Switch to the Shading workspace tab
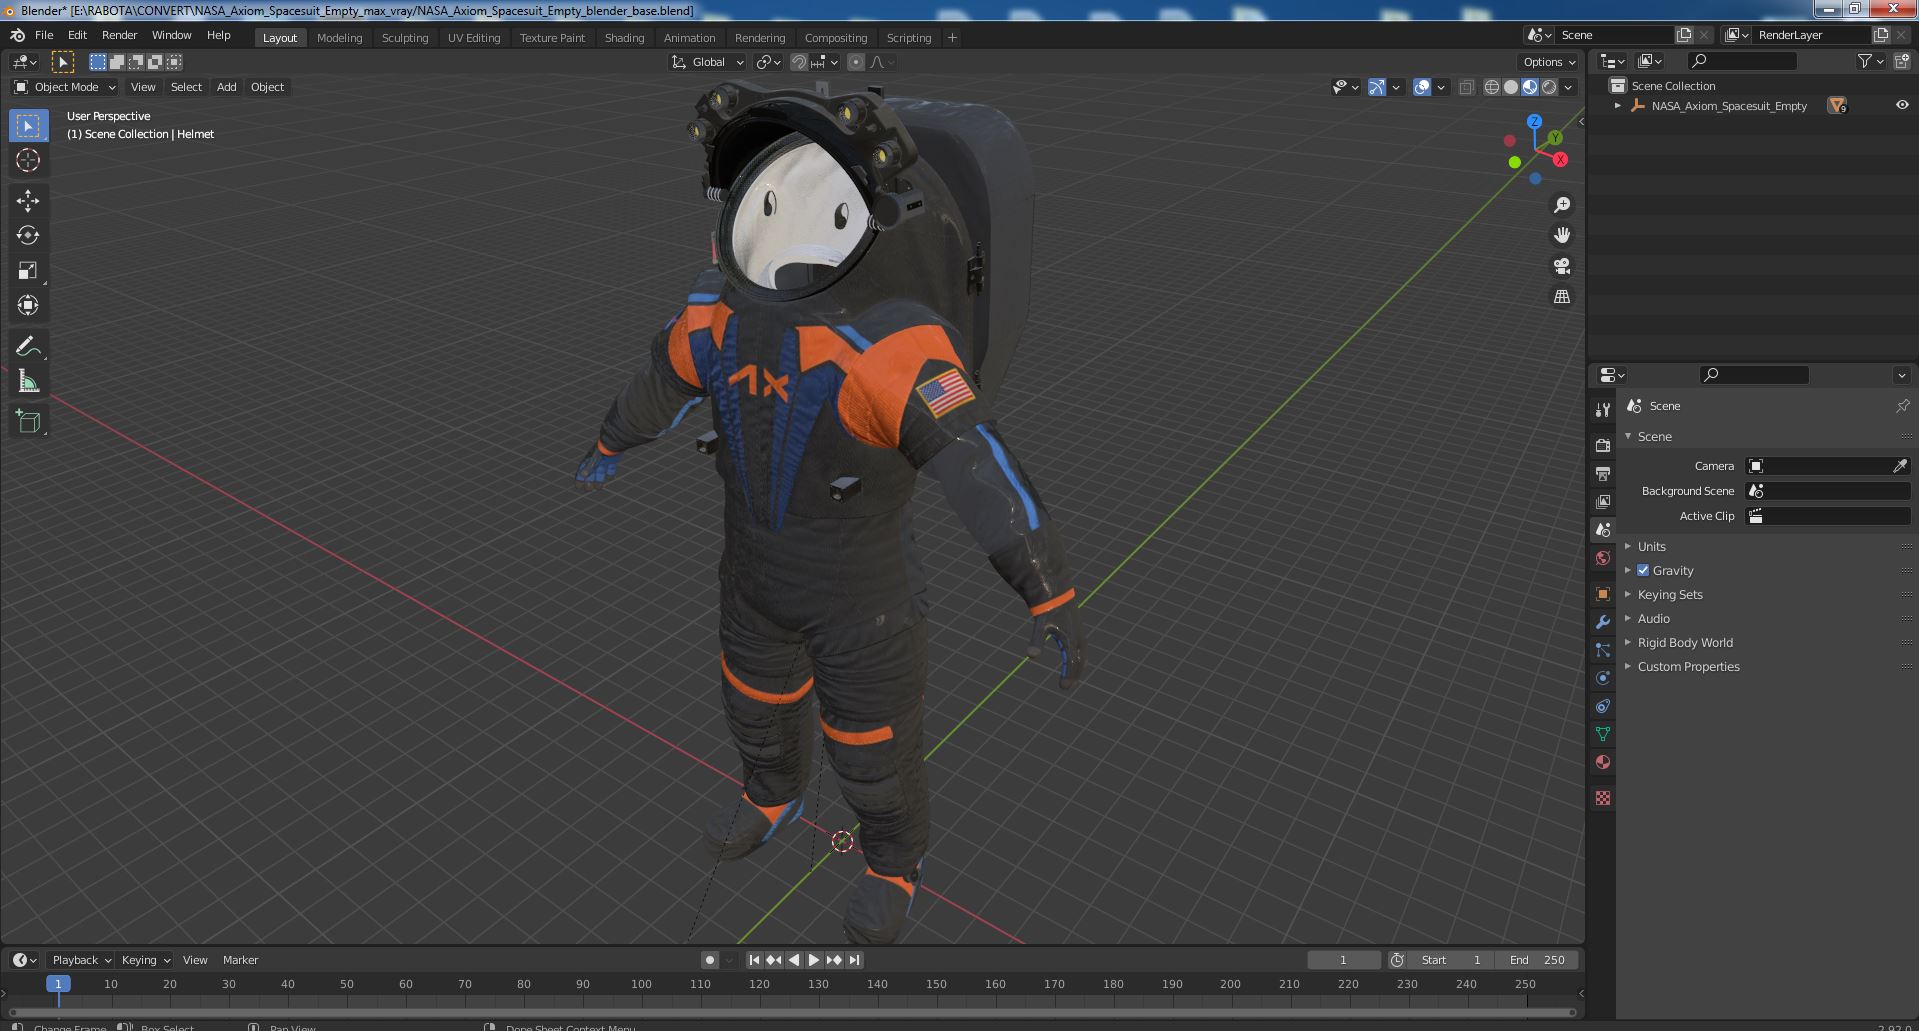Screen dimensions: 1919x1031 (624, 38)
